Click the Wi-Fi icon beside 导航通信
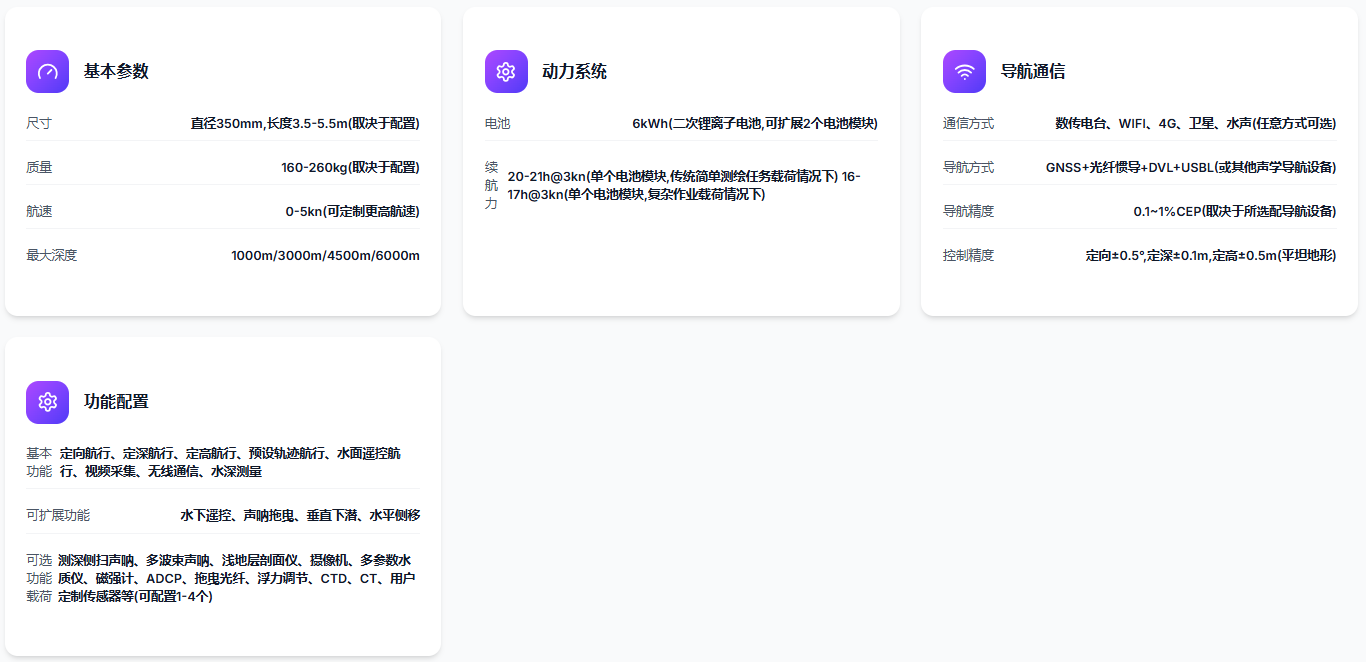The width and height of the screenshot is (1366, 662). [x=964, y=72]
